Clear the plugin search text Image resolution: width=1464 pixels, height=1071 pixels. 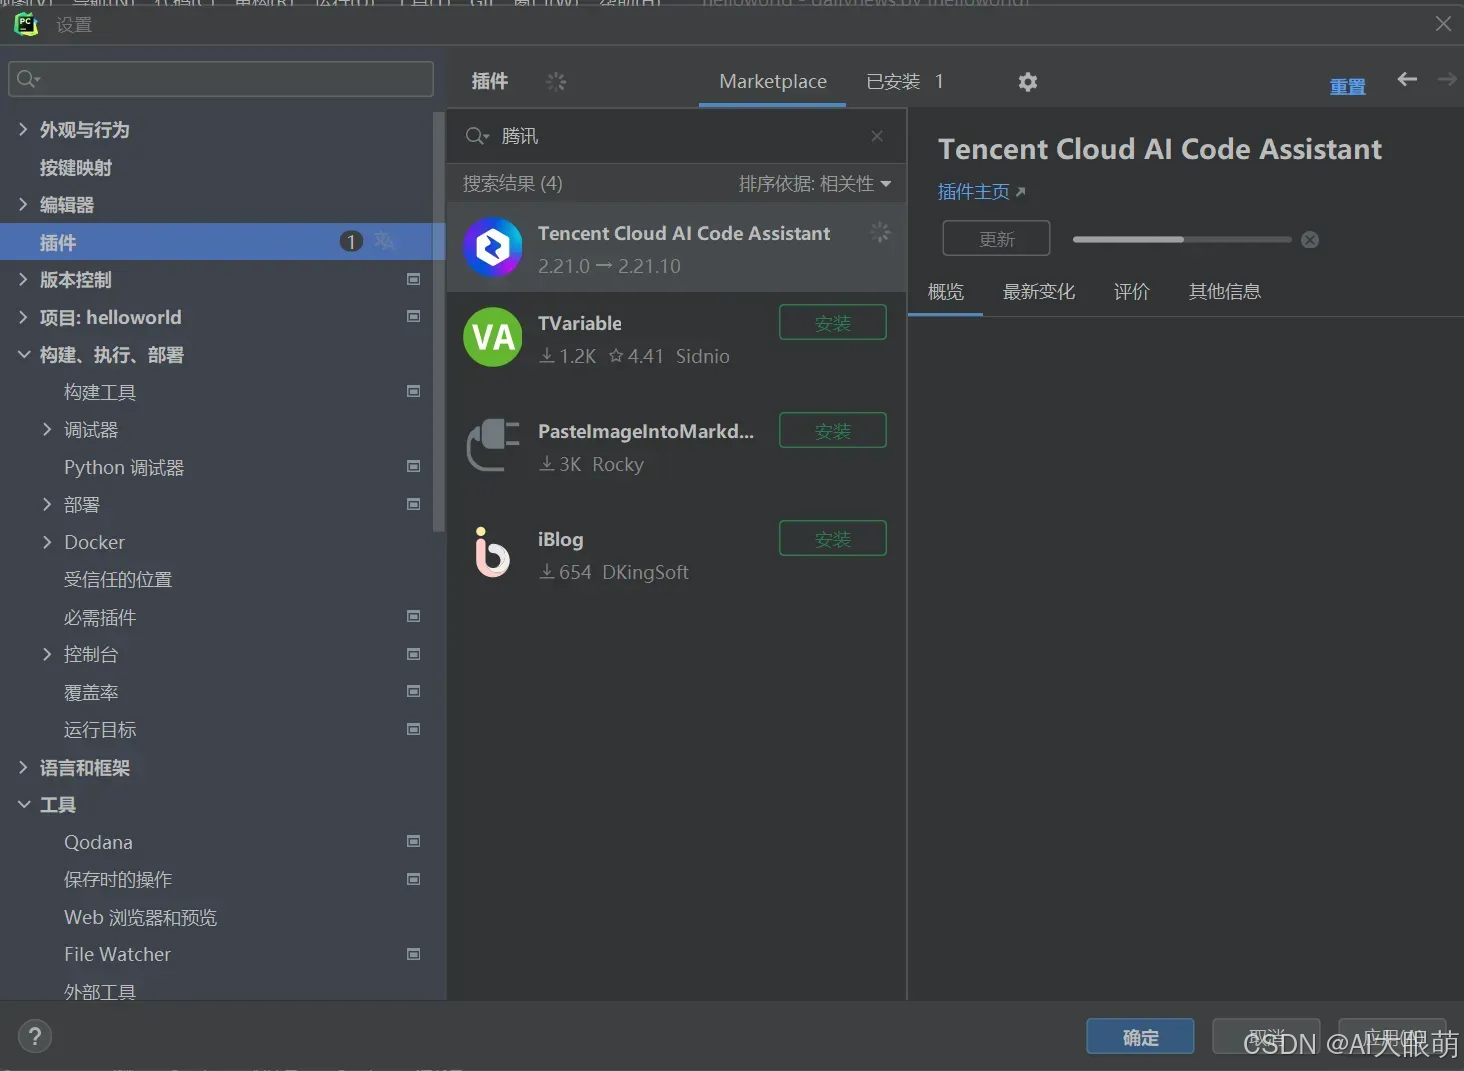(877, 136)
